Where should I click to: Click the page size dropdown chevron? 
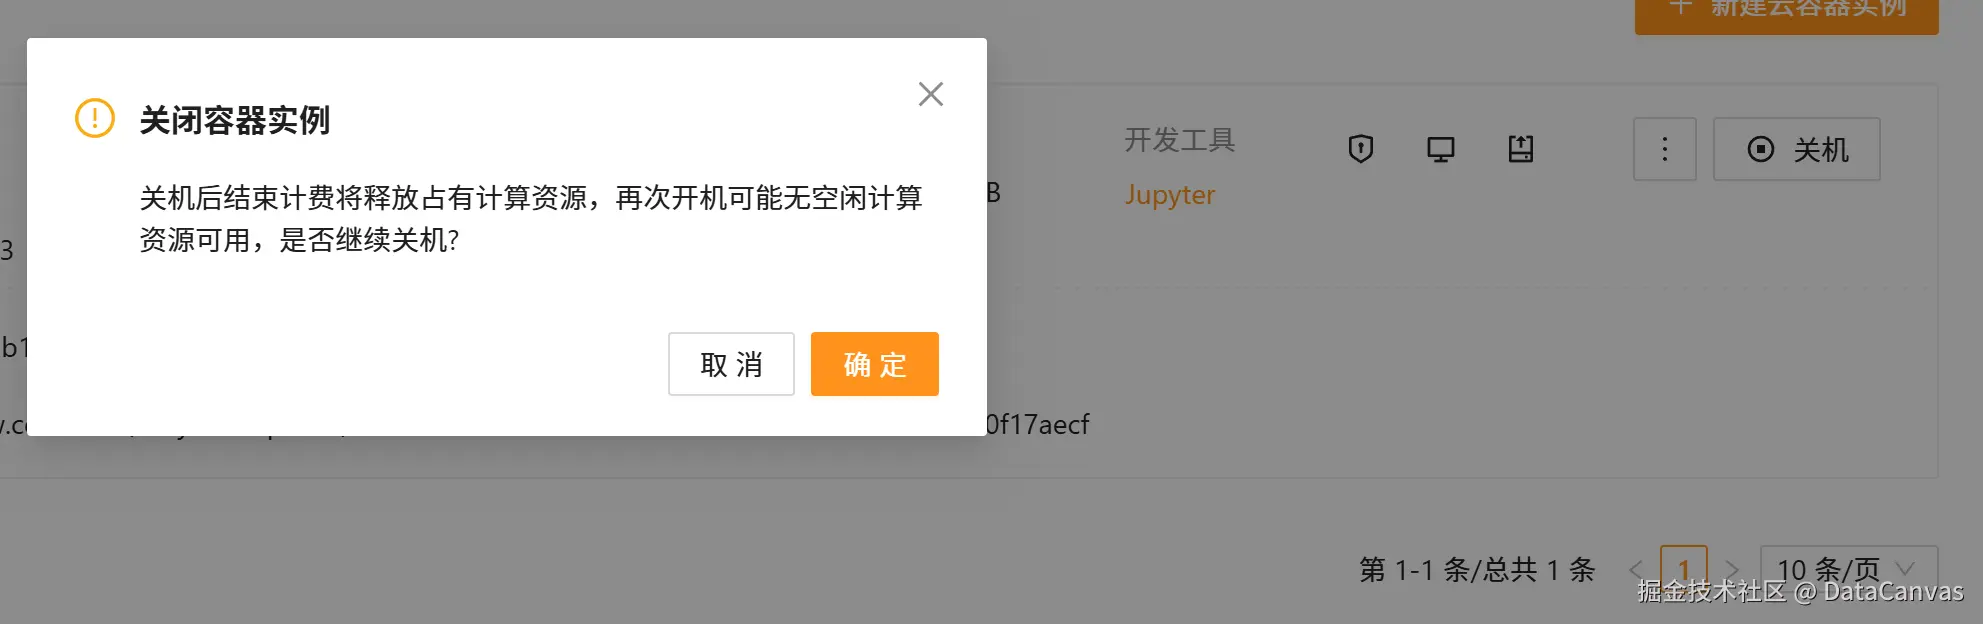pos(1906,569)
